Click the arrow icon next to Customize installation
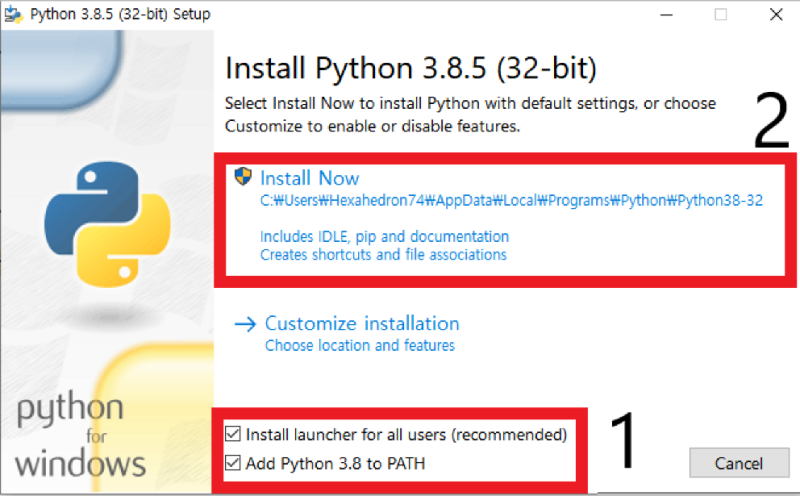Viewport: 800px width, 496px height. click(245, 324)
